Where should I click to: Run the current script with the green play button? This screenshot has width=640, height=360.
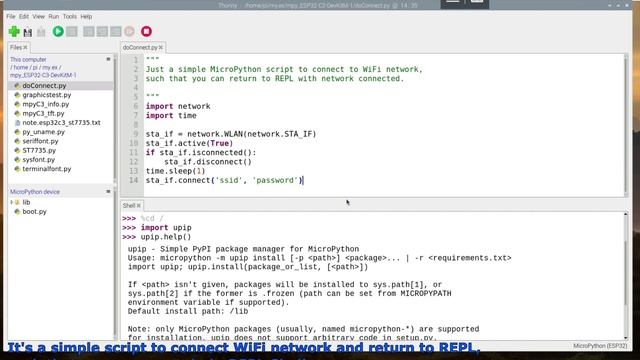[x=58, y=31]
